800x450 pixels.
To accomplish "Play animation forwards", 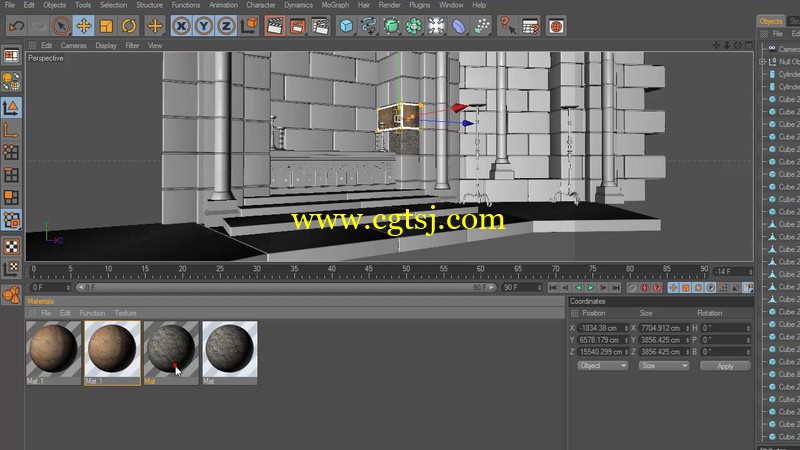I will 591,288.
